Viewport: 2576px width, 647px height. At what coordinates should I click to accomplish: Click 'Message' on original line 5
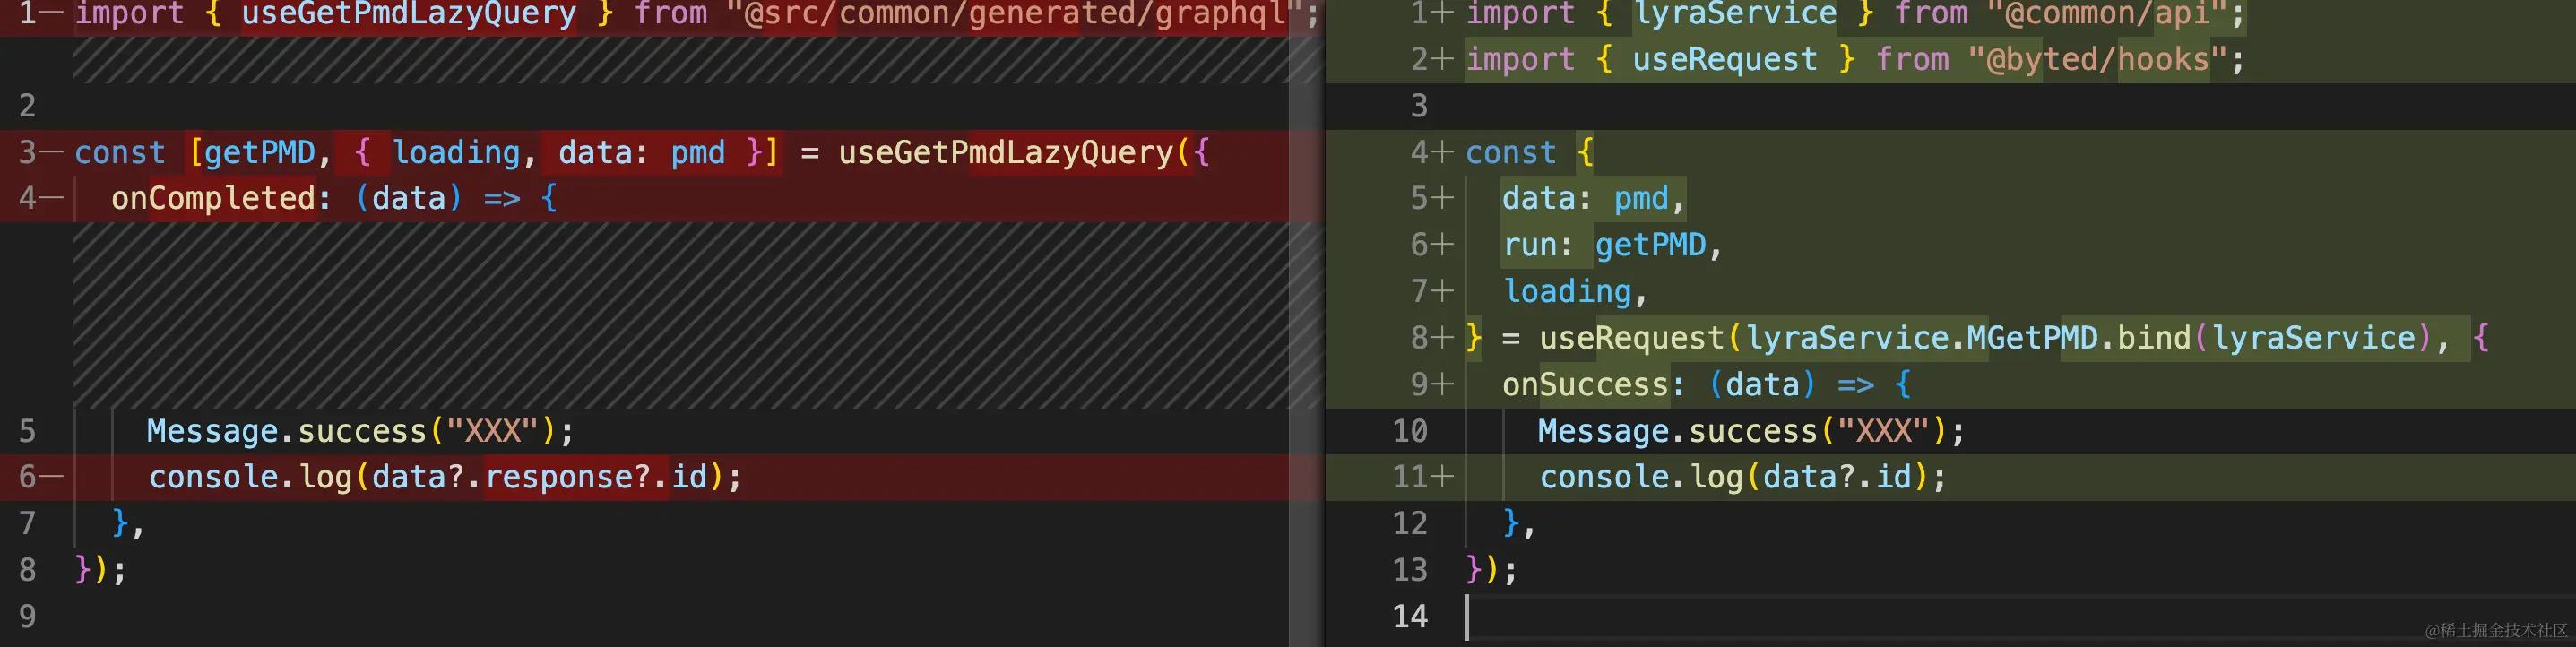(x=212, y=431)
